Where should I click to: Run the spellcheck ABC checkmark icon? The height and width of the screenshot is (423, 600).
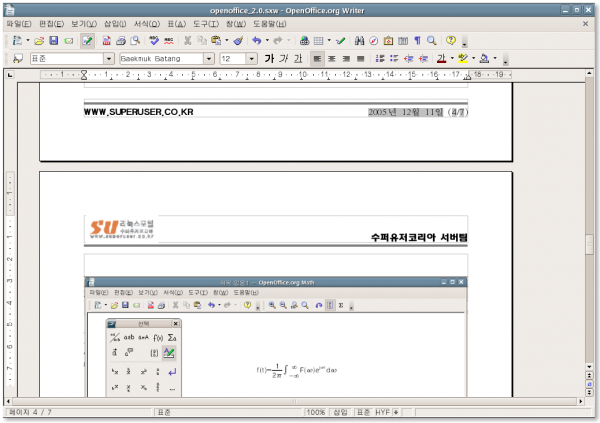[x=154, y=41]
